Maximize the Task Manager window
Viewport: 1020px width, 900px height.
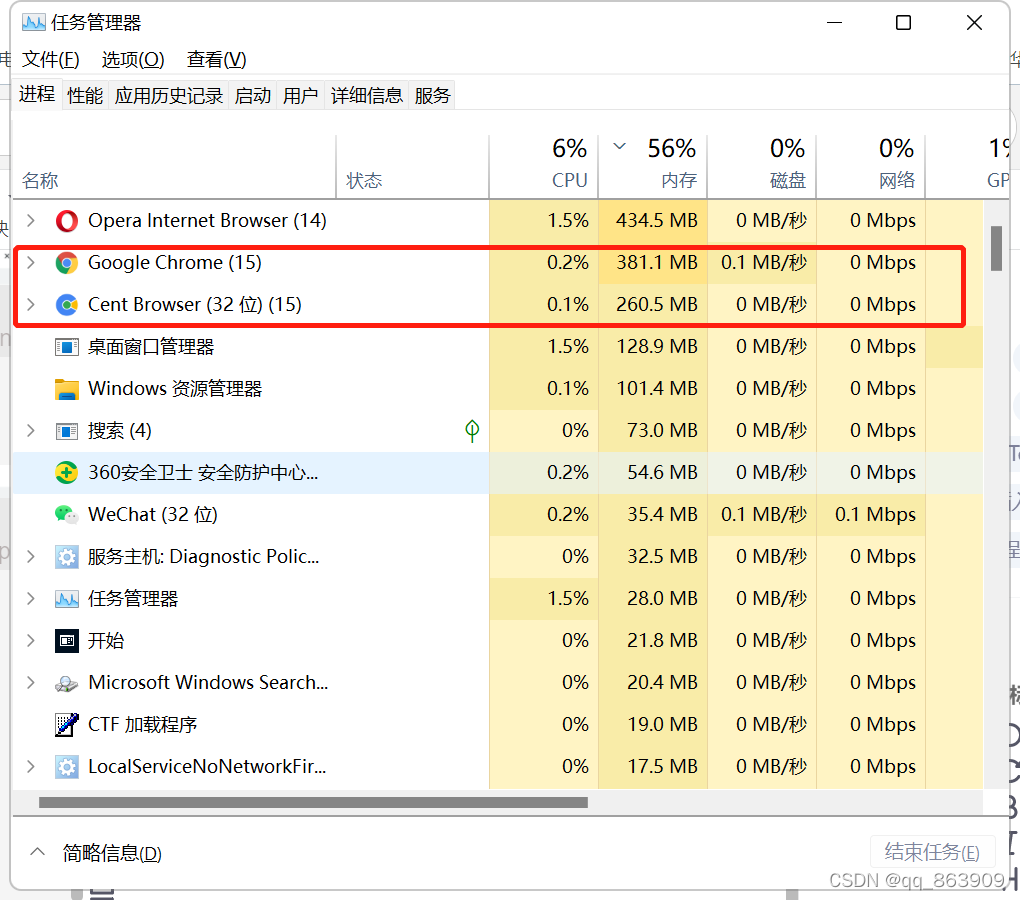coord(903,23)
